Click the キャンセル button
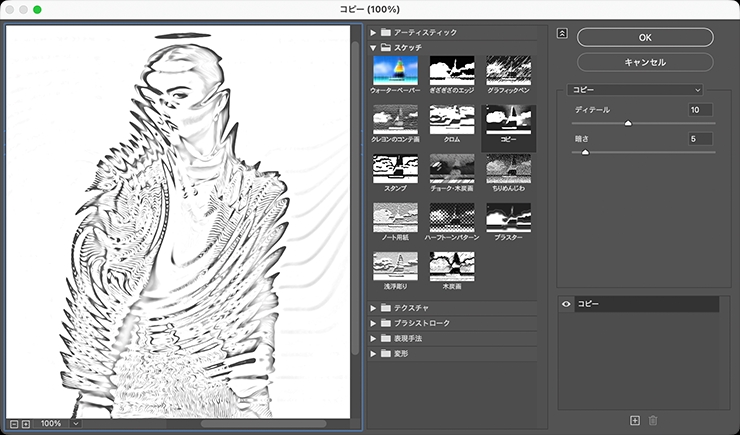The height and width of the screenshot is (435, 740). tap(644, 61)
